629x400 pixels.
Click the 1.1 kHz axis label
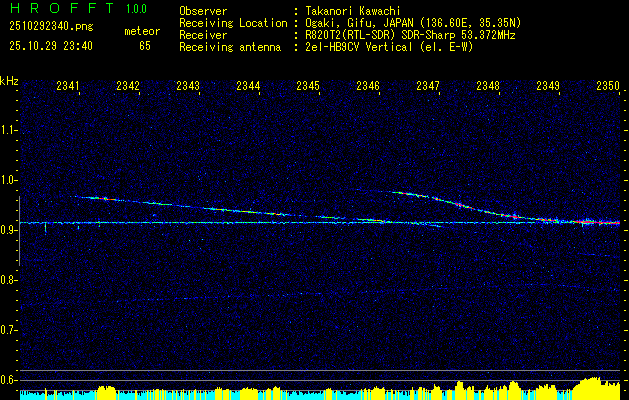click(x=8, y=130)
